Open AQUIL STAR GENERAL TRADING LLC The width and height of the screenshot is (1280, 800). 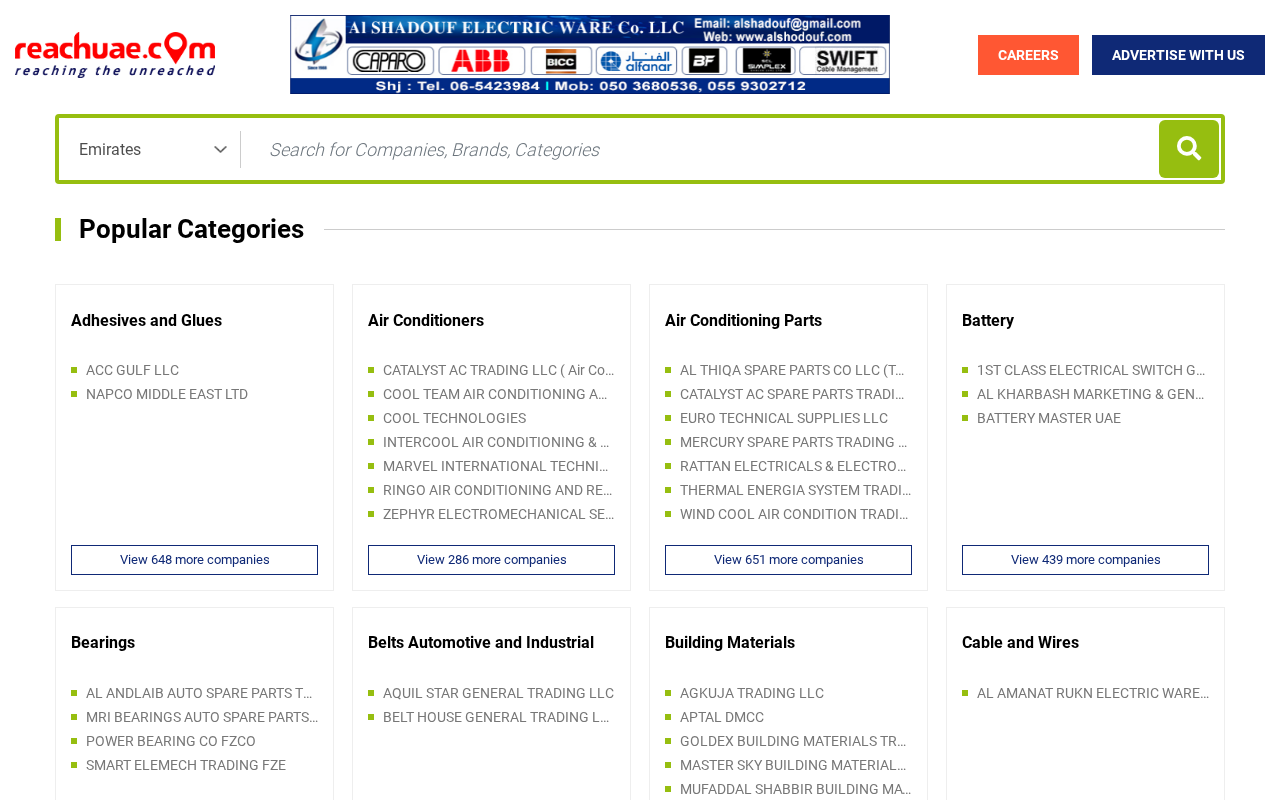tap(498, 693)
